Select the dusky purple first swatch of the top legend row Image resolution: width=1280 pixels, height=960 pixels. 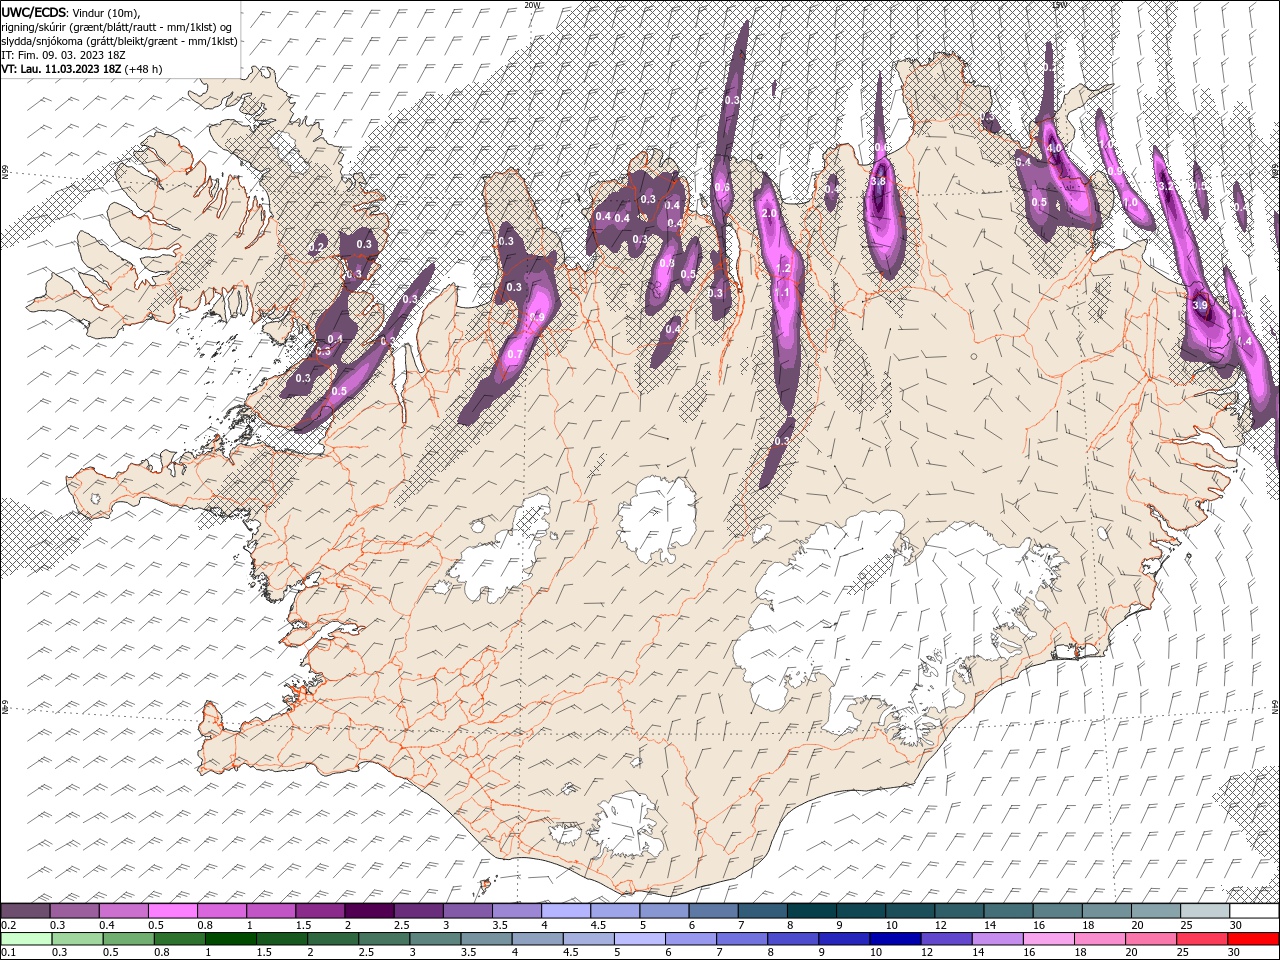(26, 911)
